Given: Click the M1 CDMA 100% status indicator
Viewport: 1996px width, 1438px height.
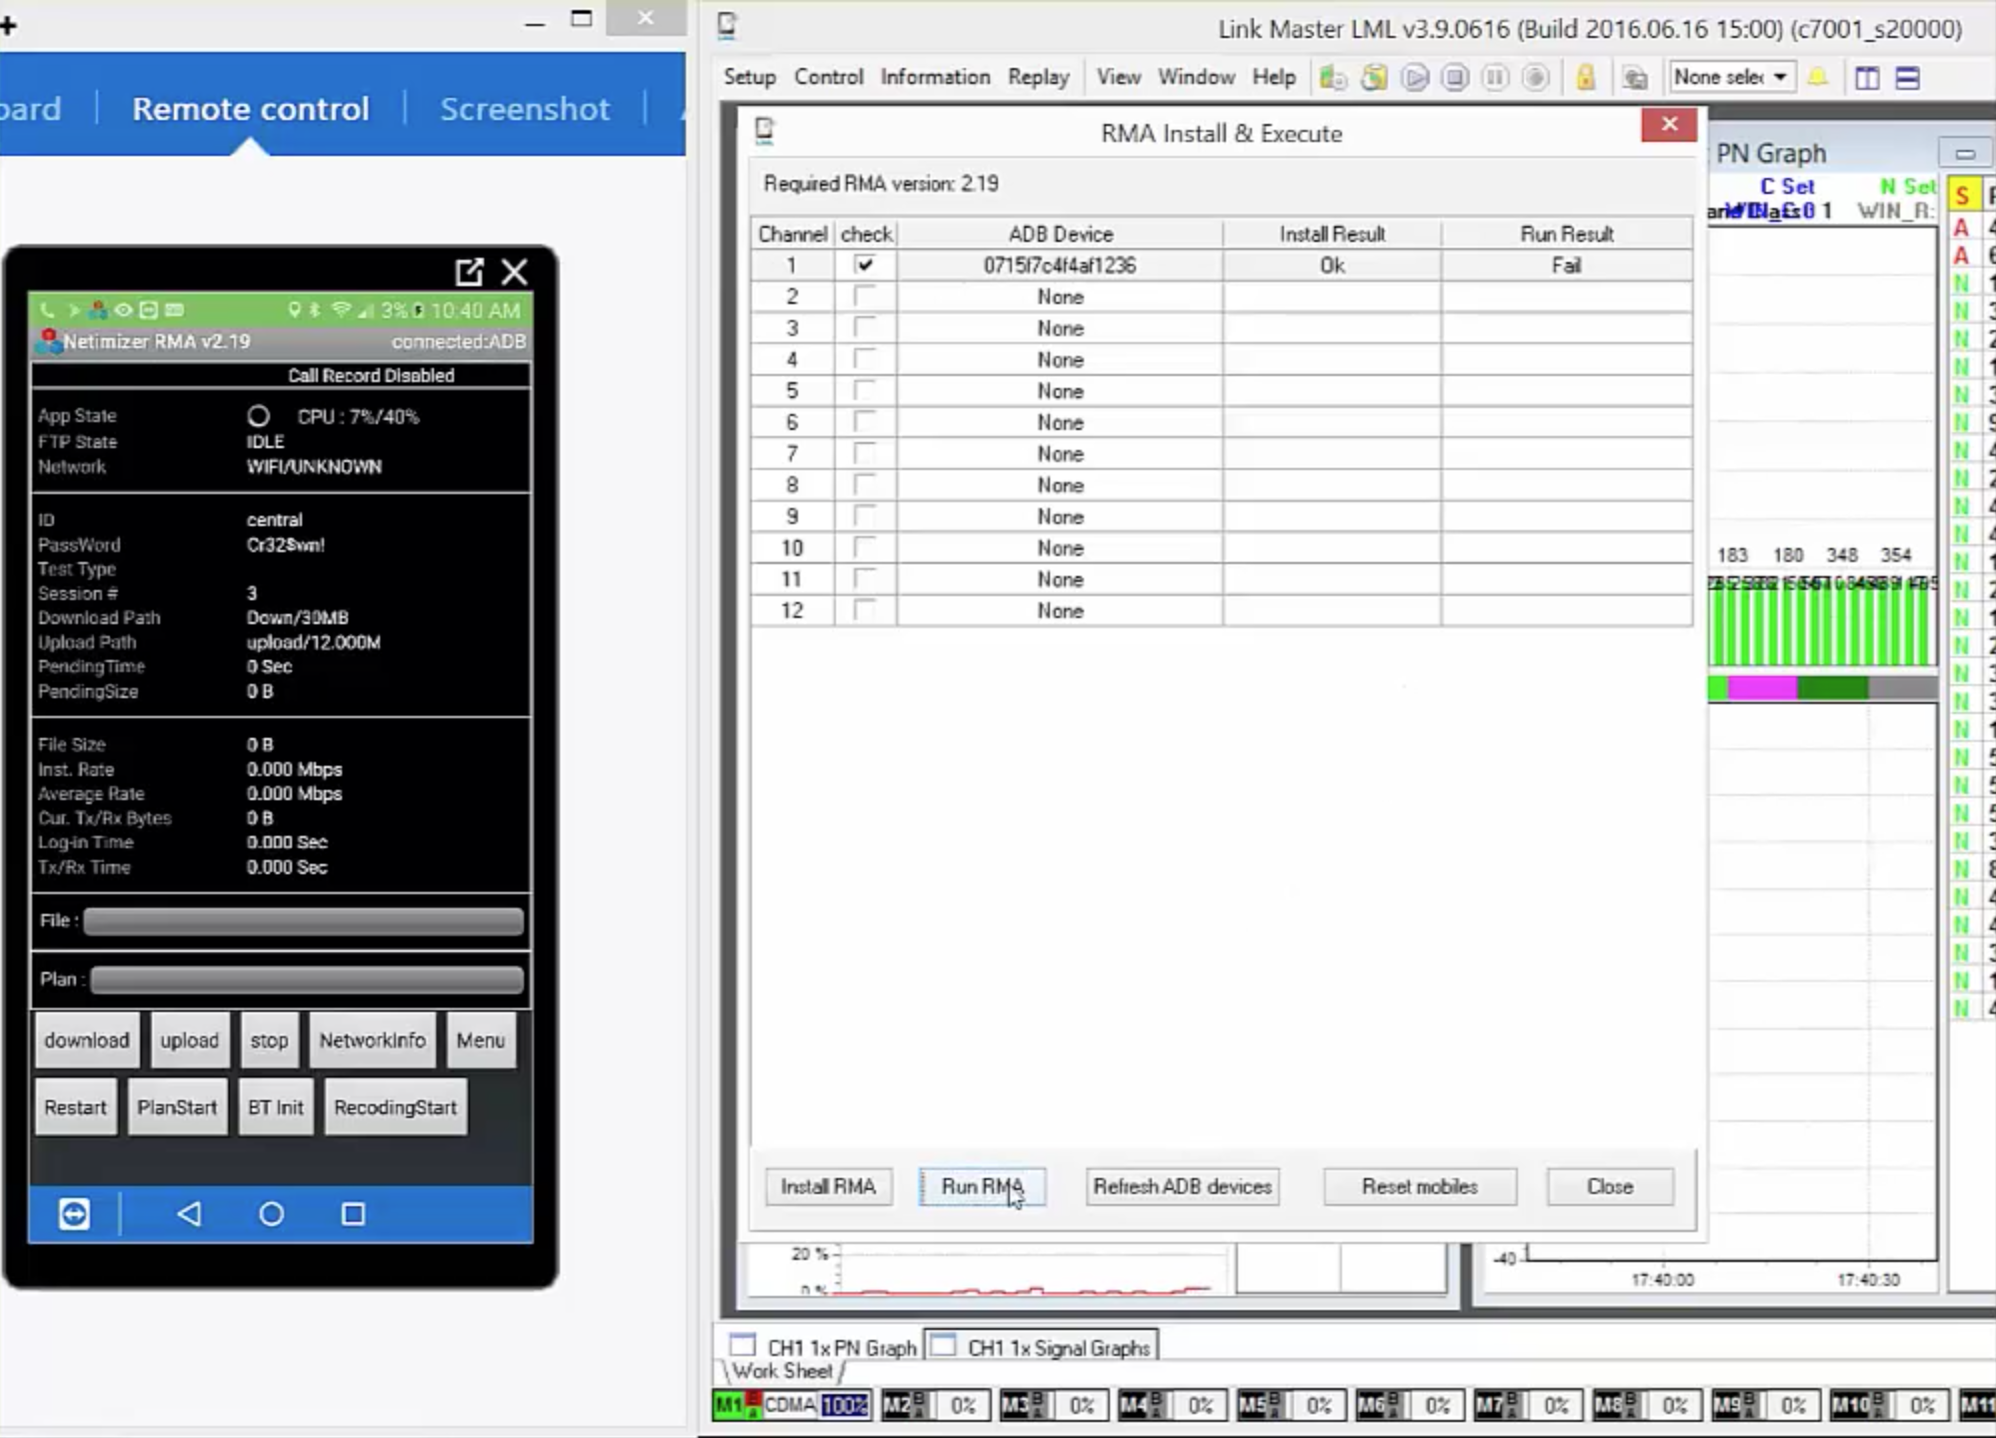Looking at the screenshot, I should (x=791, y=1405).
